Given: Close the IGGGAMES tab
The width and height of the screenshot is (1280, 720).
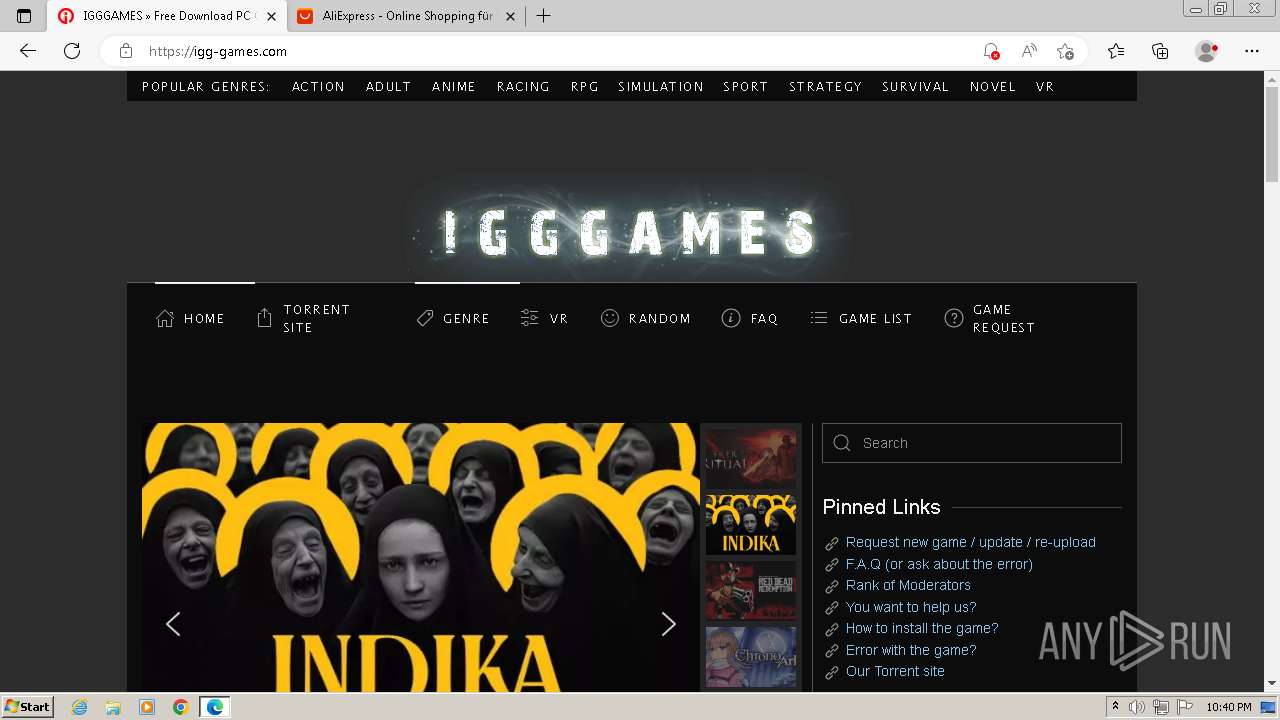Looking at the screenshot, I should 271,16.
